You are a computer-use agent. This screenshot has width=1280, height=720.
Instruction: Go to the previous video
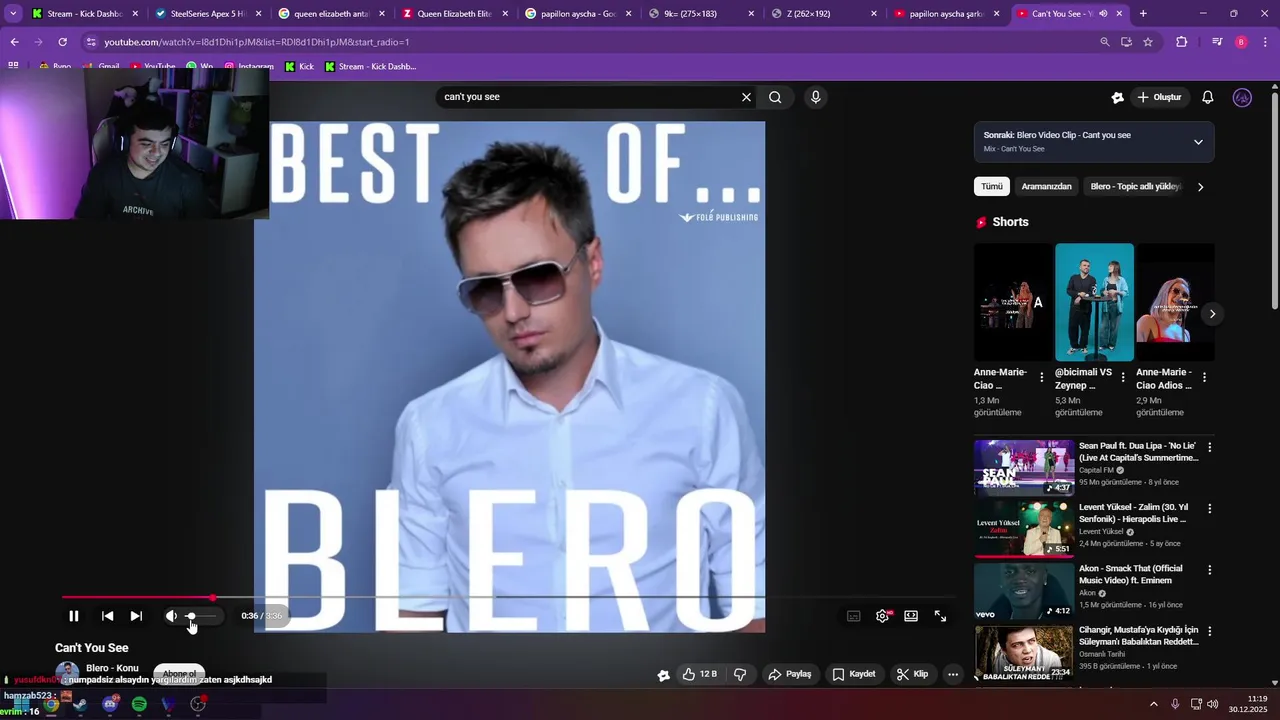(108, 616)
